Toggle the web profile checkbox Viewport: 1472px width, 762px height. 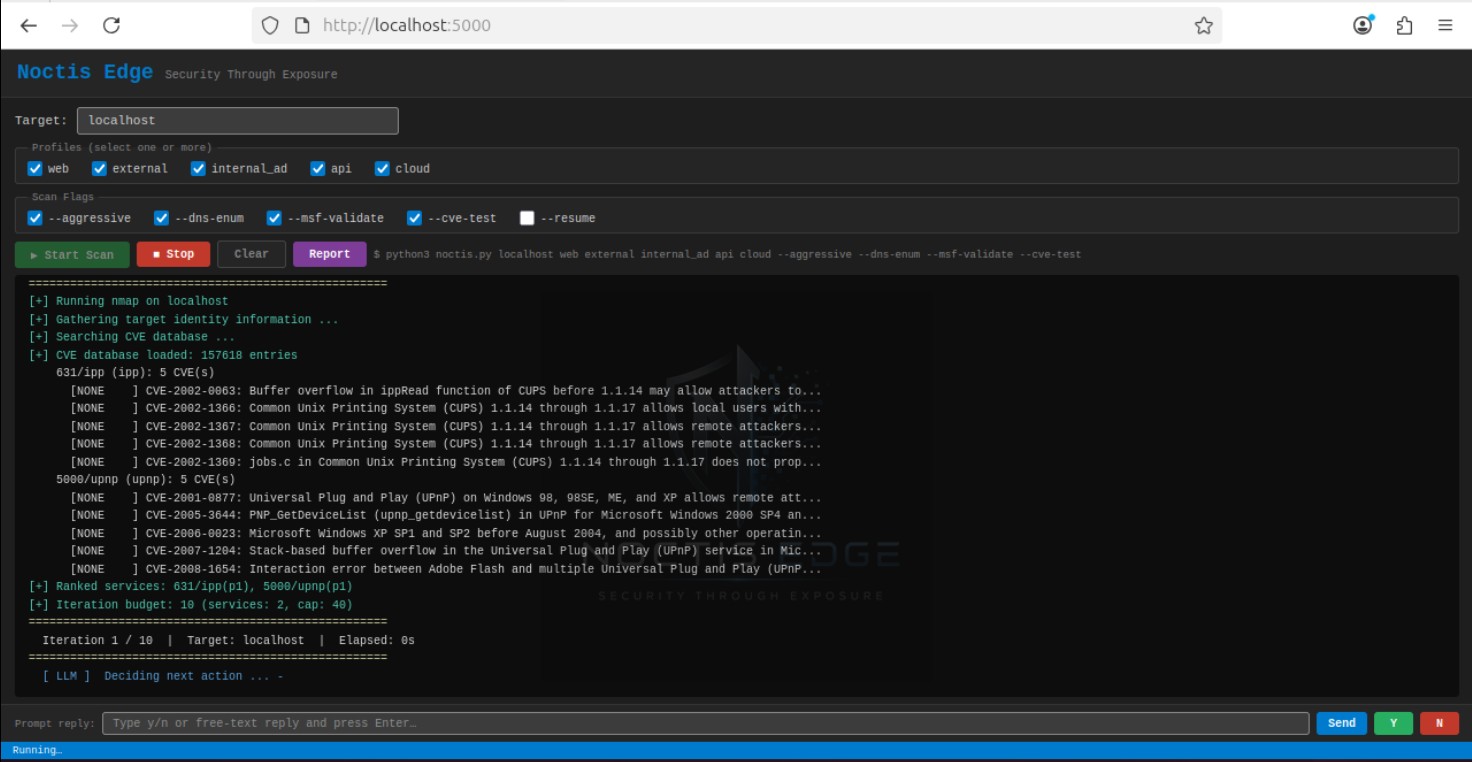click(x=35, y=168)
